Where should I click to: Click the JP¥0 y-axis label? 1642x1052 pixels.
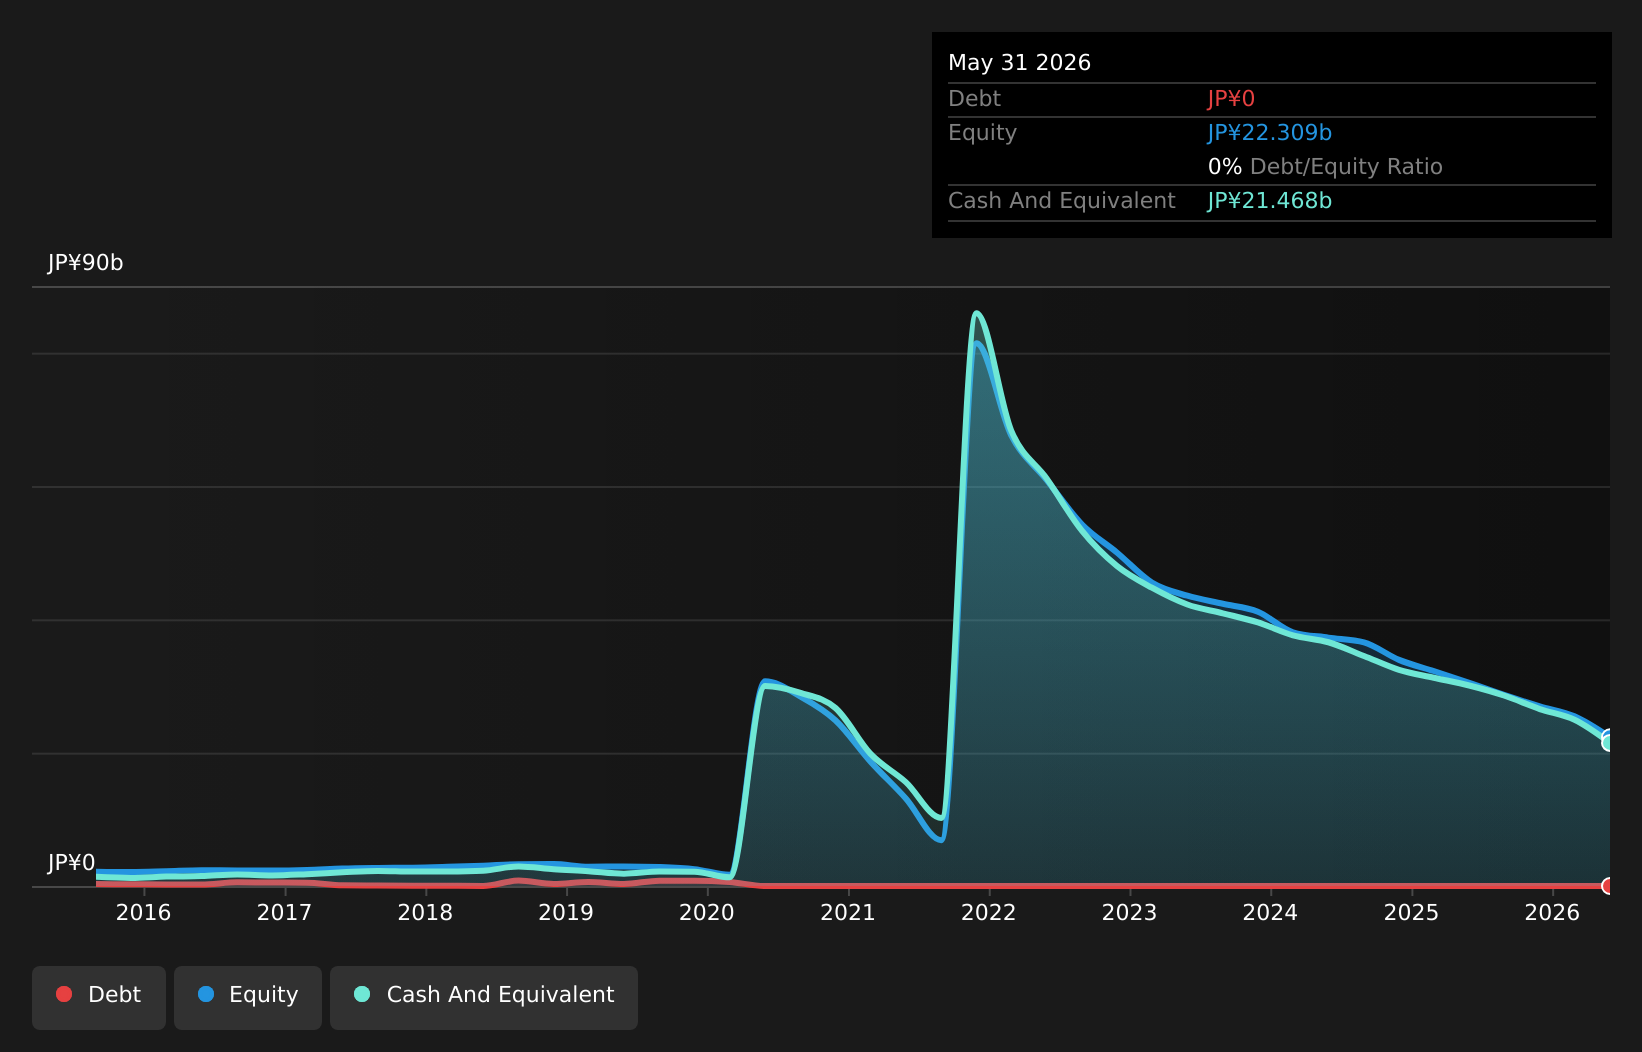coord(72,863)
